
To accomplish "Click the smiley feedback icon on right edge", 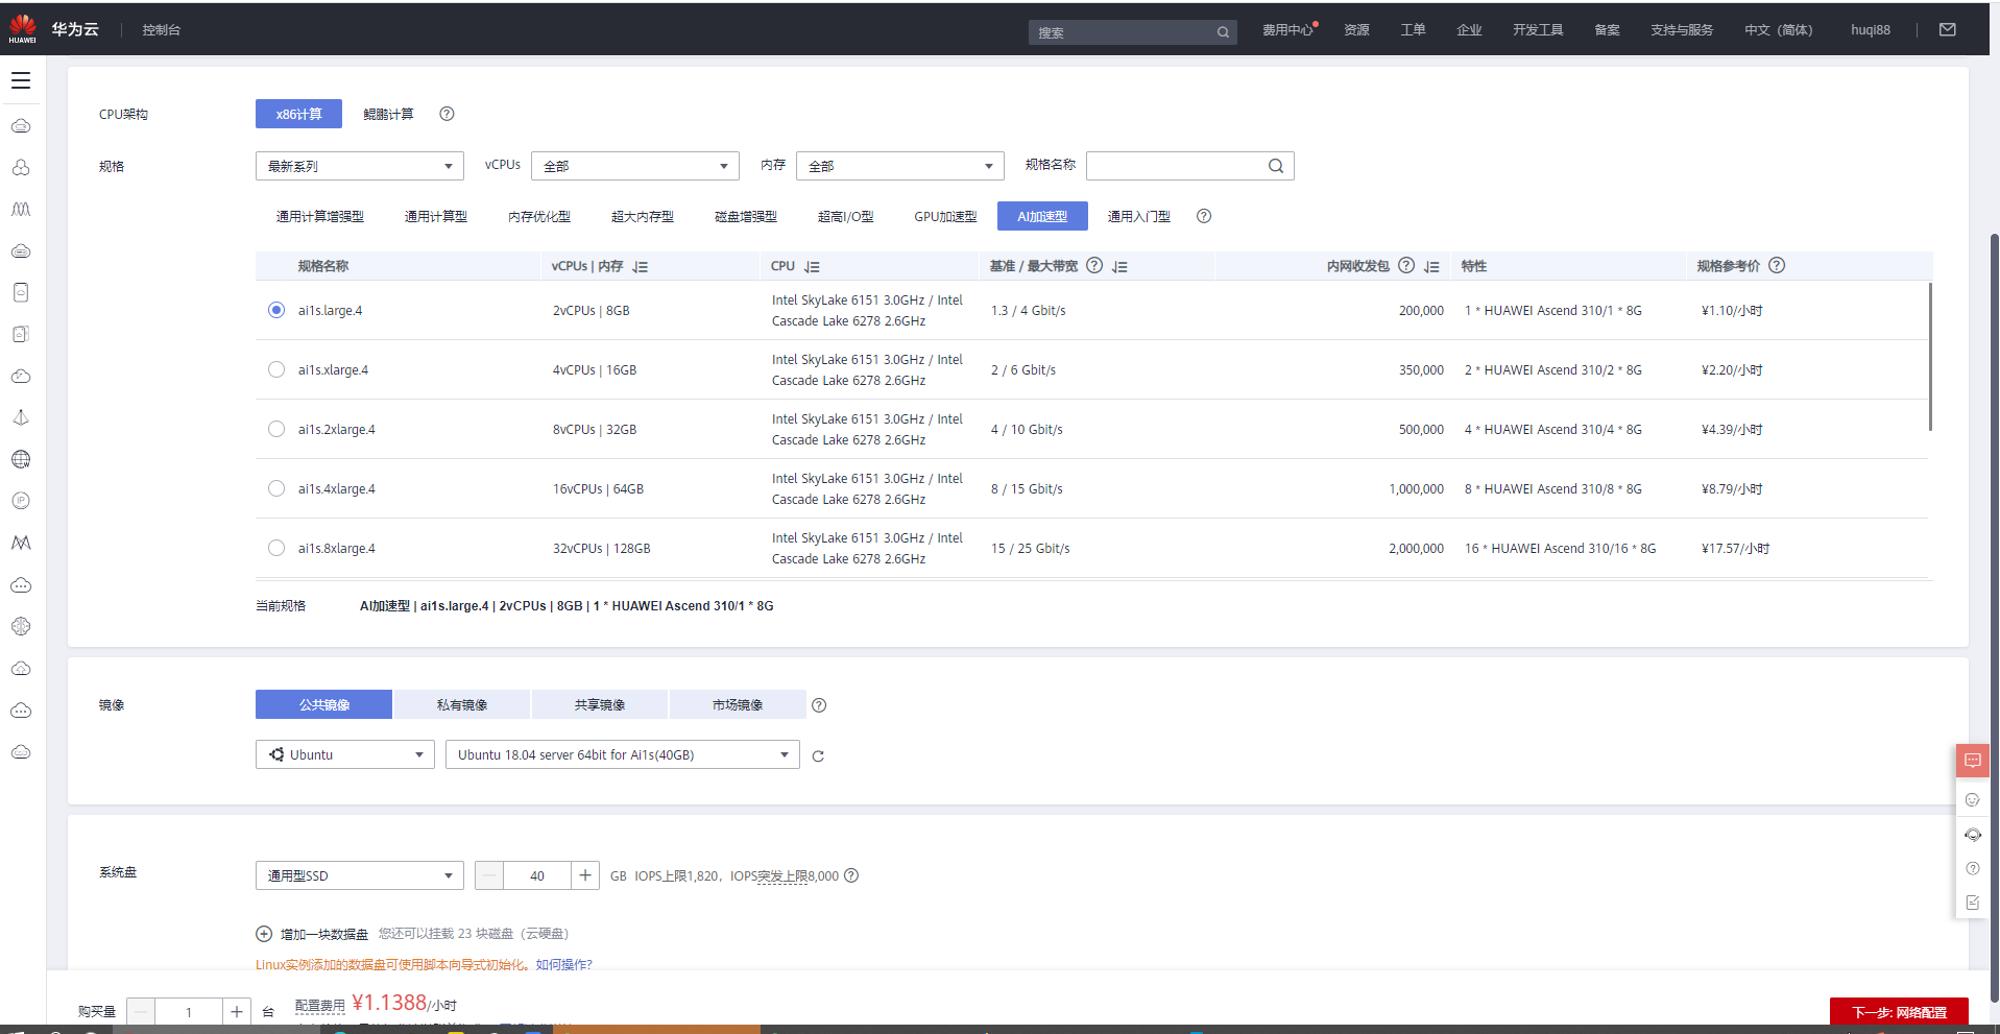I will point(1972,800).
